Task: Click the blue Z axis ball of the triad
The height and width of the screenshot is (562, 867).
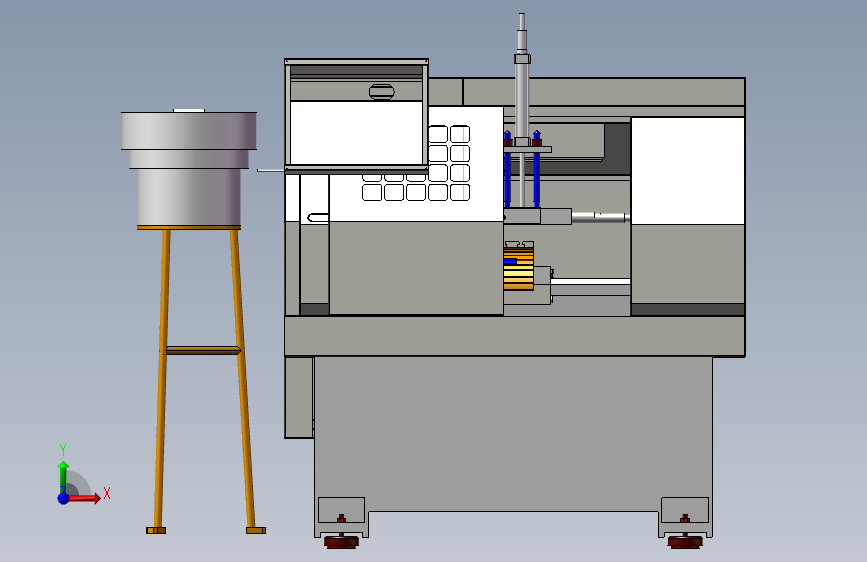Action: tap(64, 498)
